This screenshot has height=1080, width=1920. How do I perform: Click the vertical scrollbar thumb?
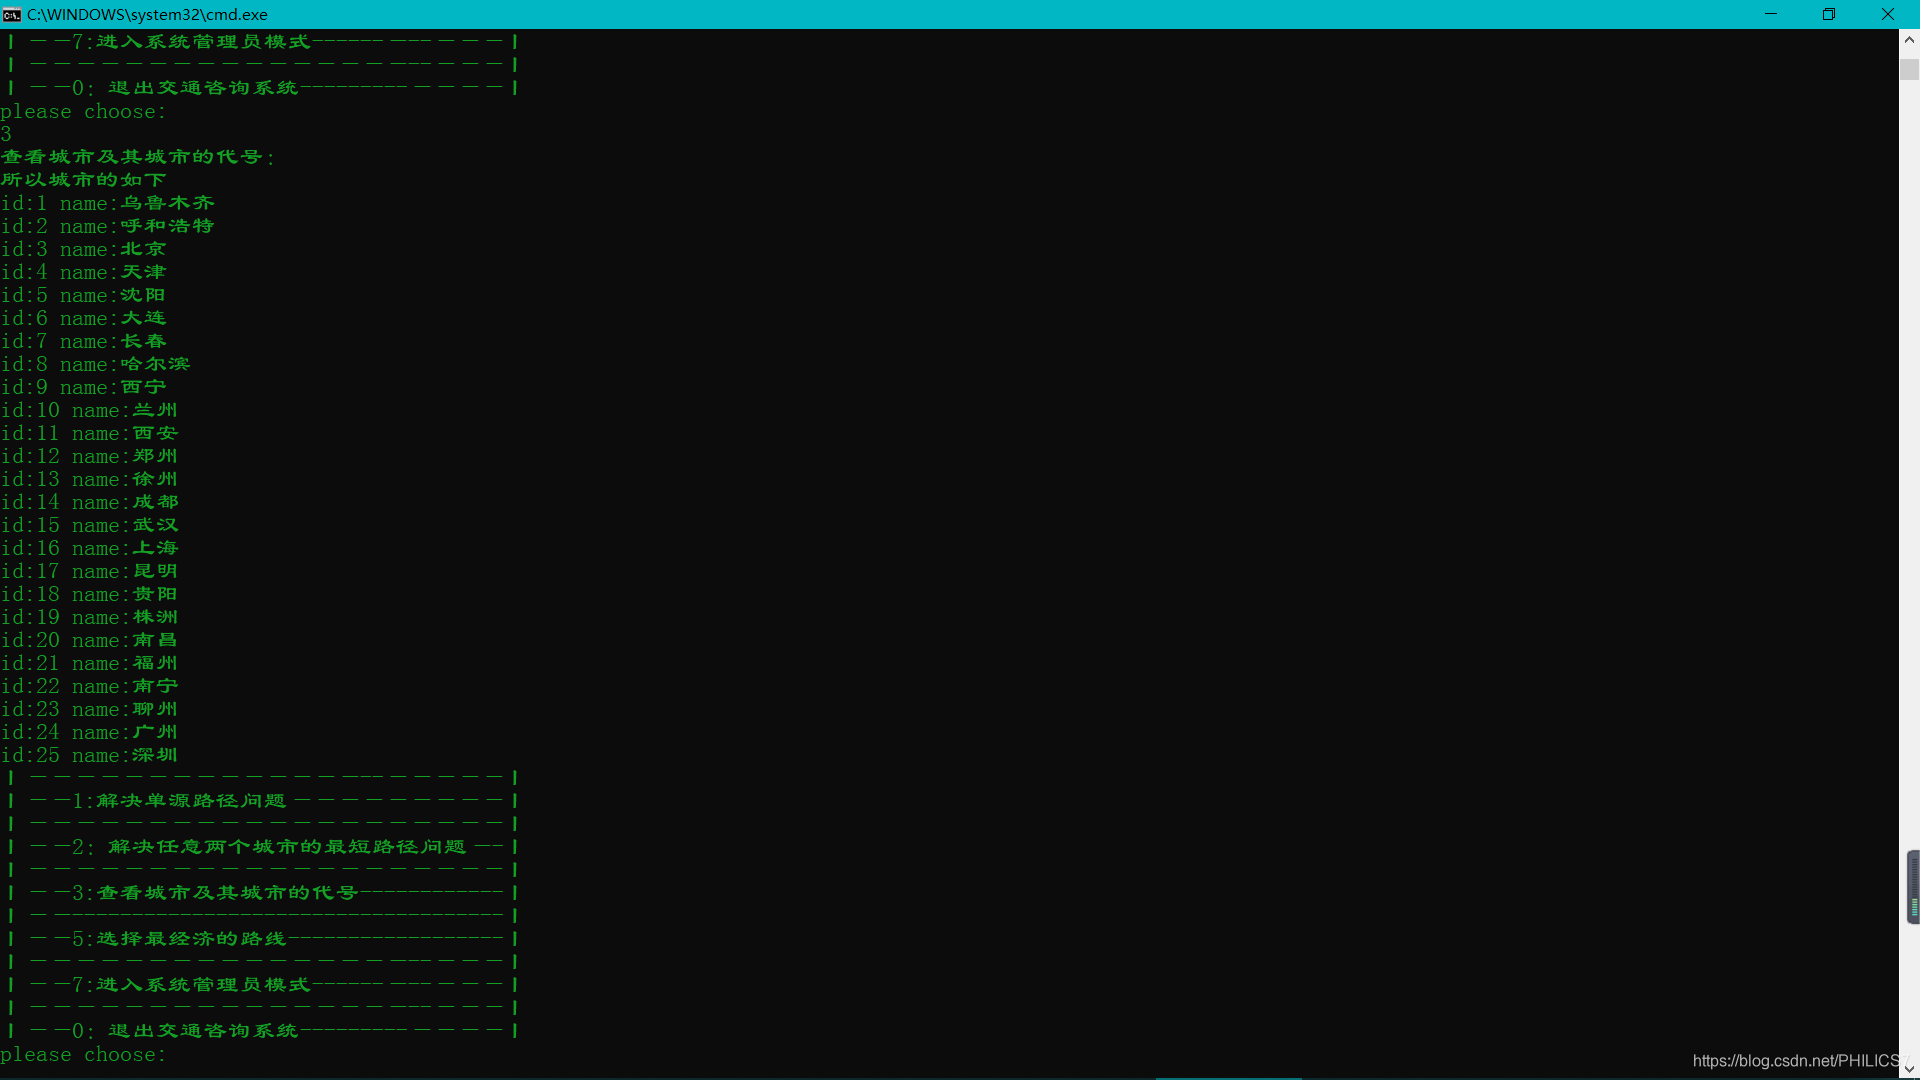(x=1909, y=69)
